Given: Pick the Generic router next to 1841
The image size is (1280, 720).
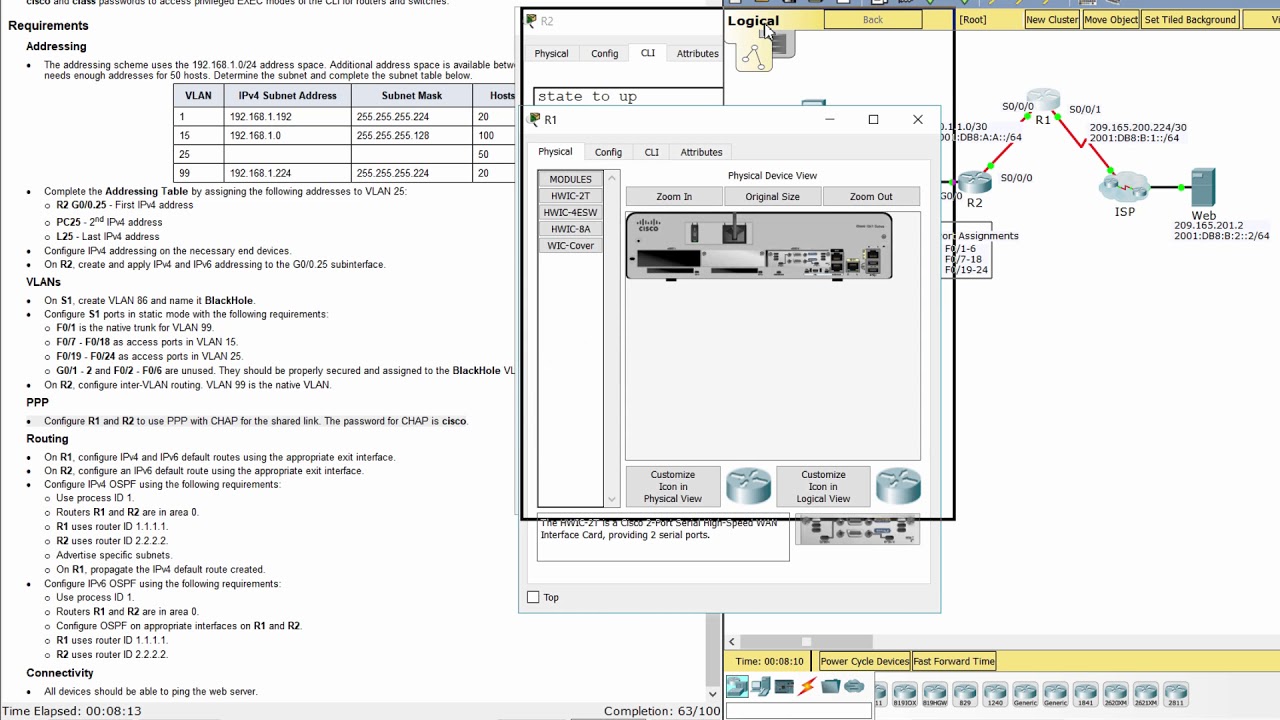Looking at the screenshot, I should point(1055,694).
